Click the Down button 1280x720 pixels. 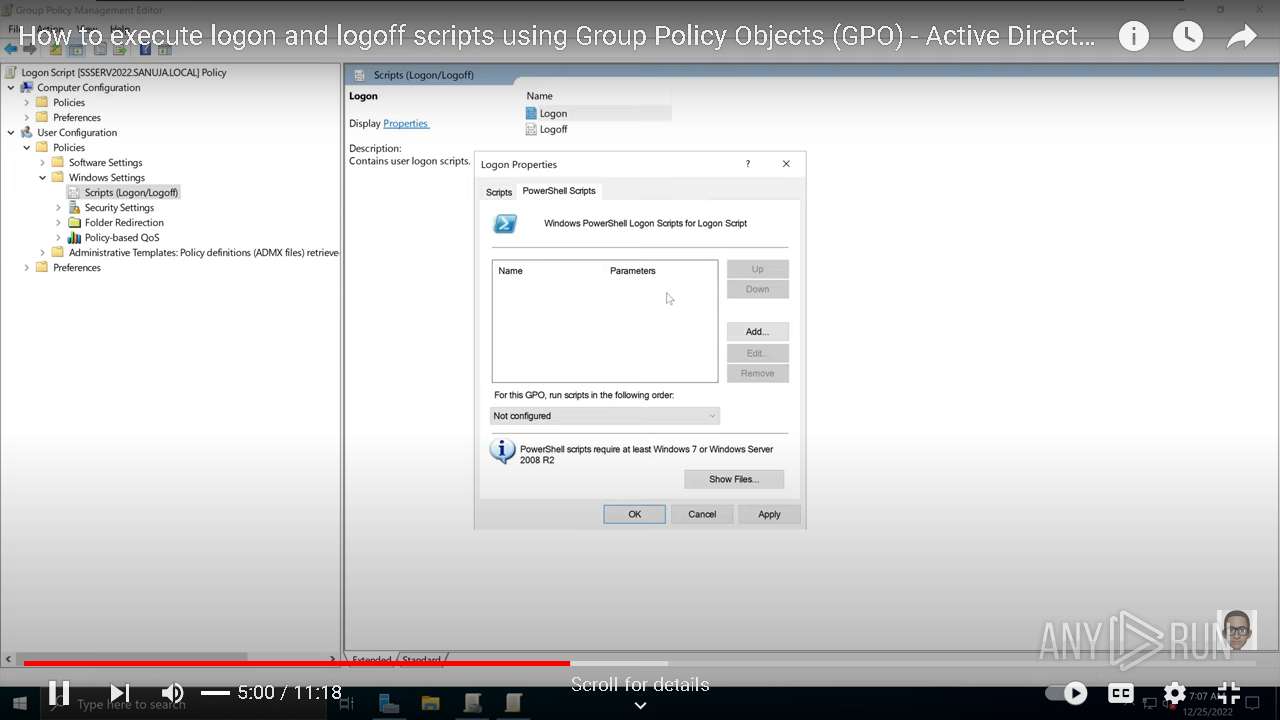coord(757,289)
